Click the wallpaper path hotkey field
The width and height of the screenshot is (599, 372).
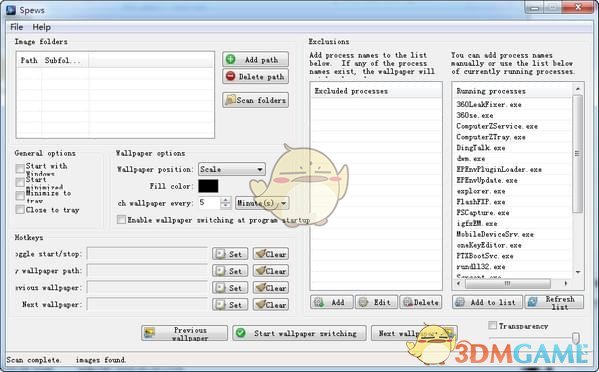click(147, 270)
